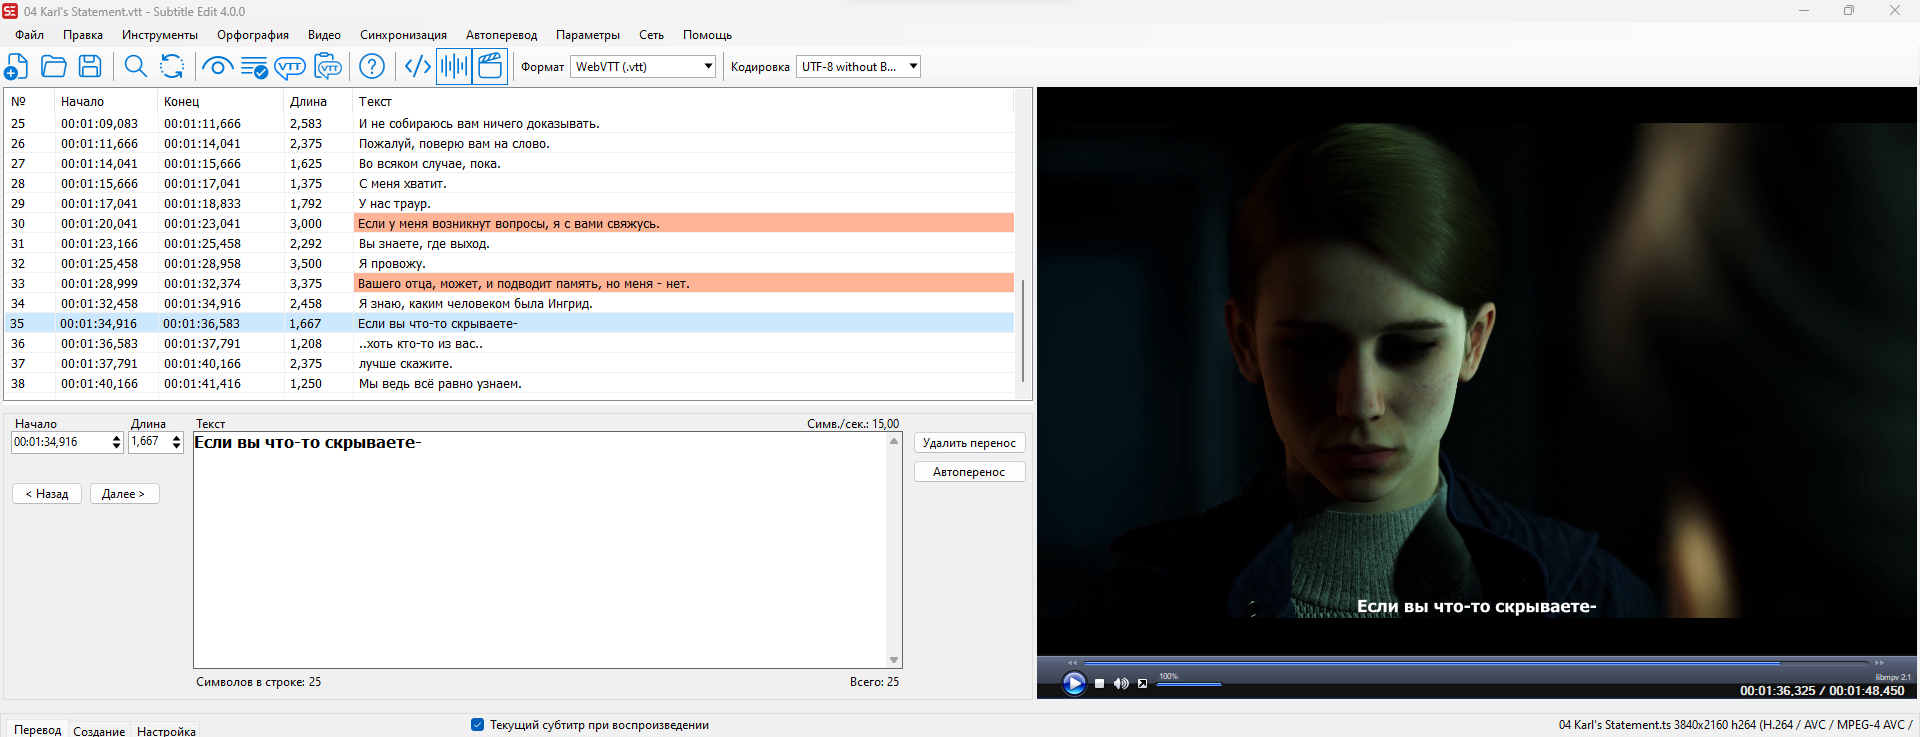Open the spell check list icon
Image resolution: width=1920 pixels, height=737 pixels.
pyautogui.click(x=254, y=67)
